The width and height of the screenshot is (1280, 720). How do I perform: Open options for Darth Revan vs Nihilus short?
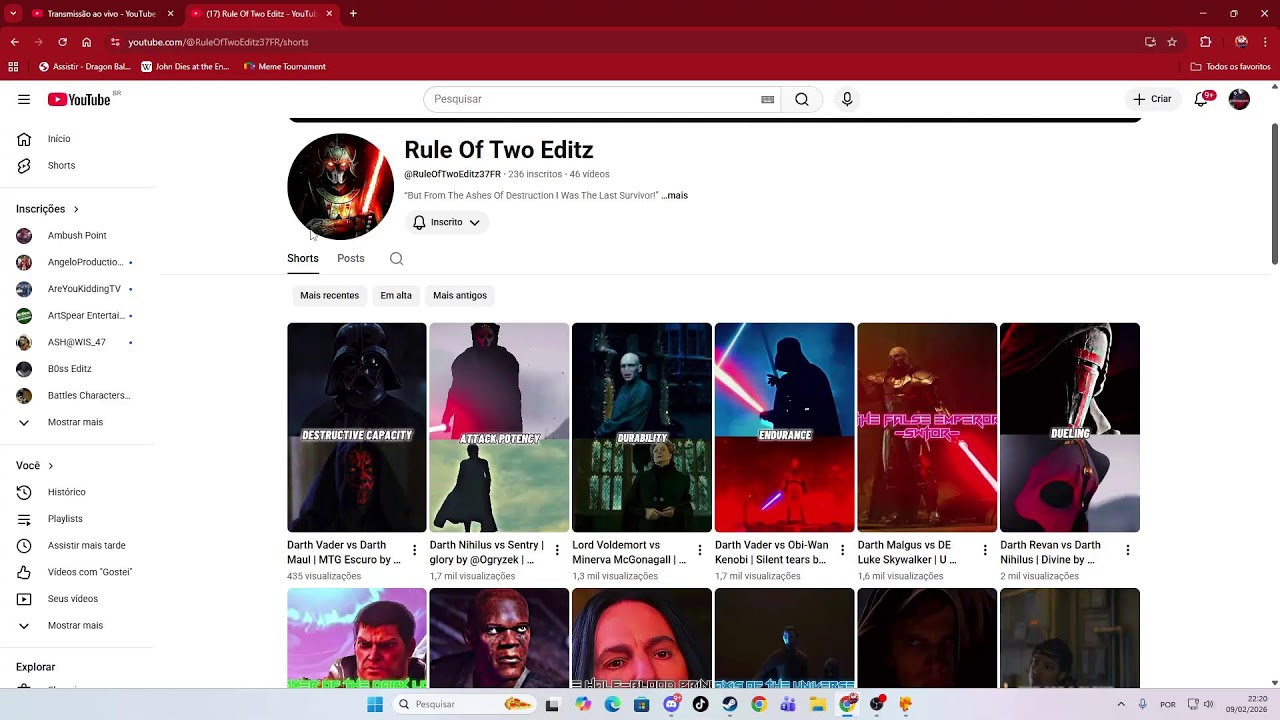coord(1127,550)
